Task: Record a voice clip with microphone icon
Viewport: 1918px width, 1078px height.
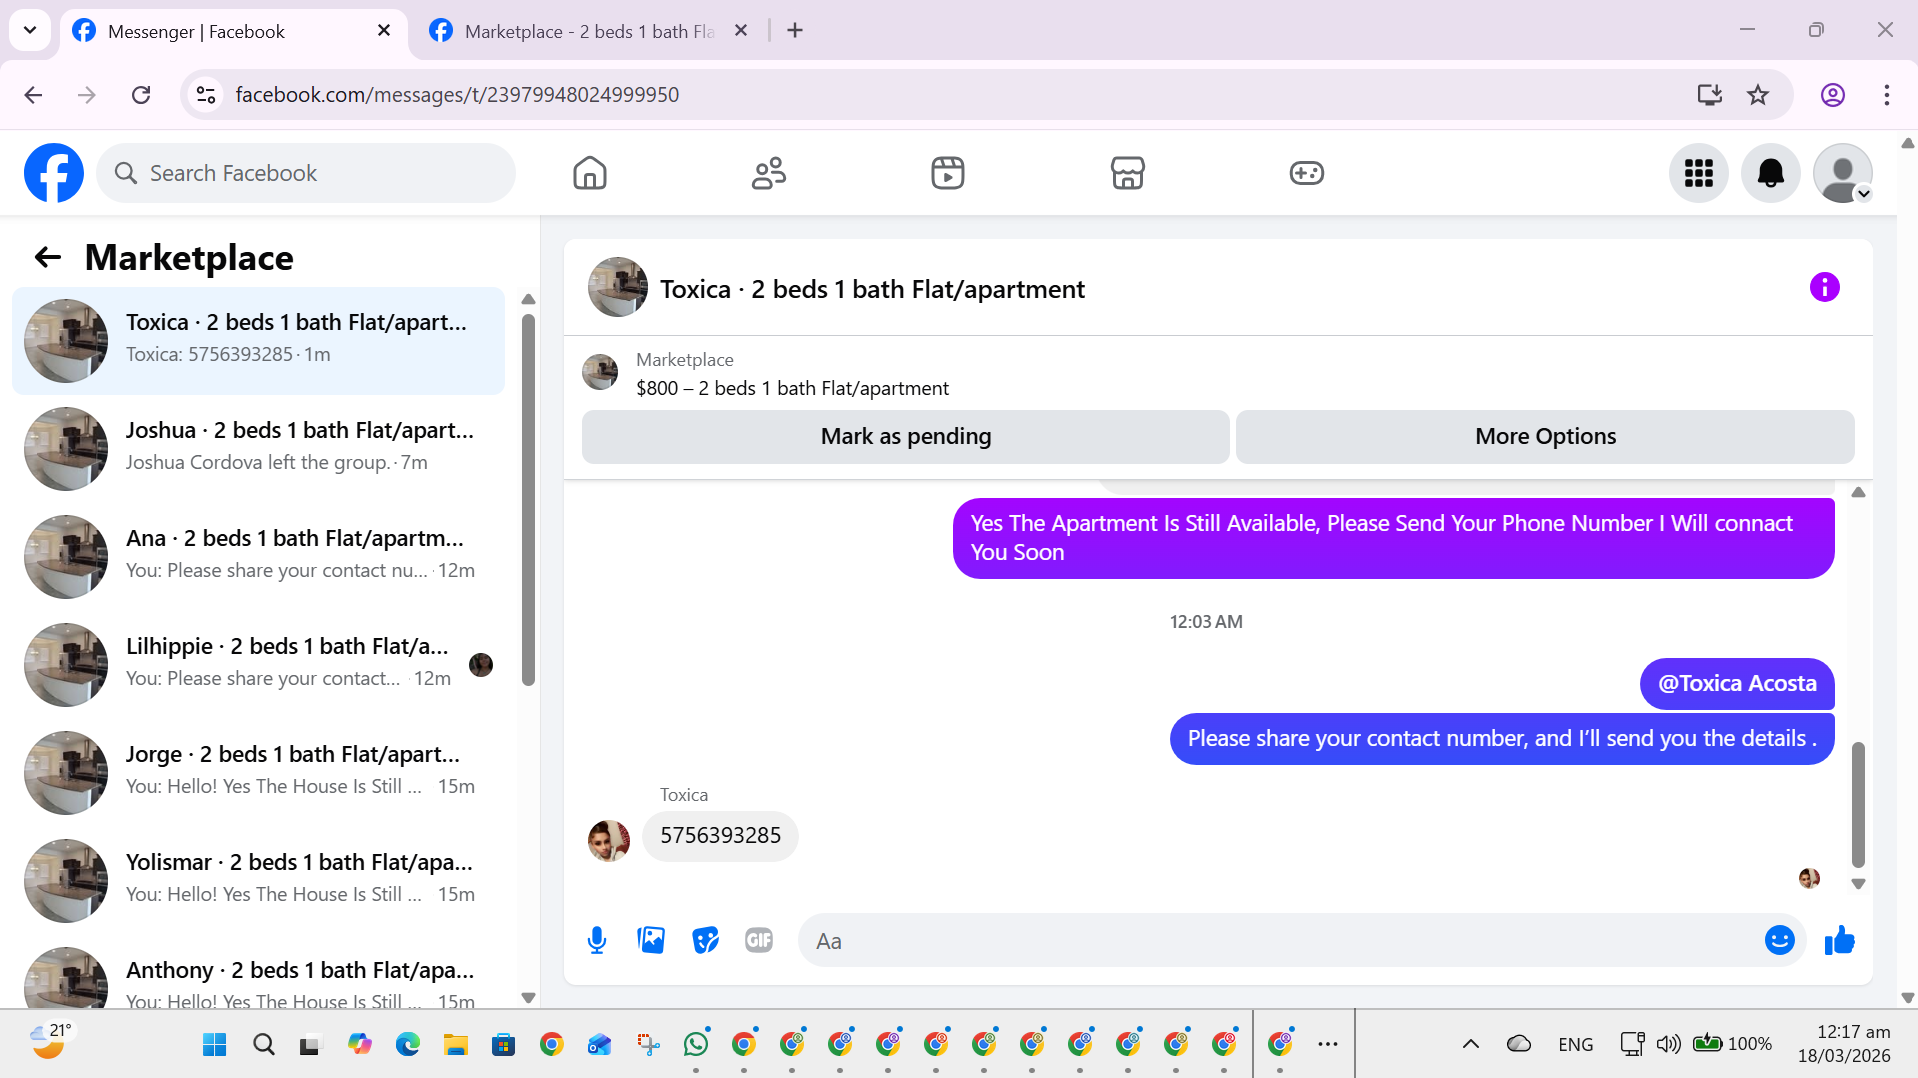Action: [x=597, y=941]
